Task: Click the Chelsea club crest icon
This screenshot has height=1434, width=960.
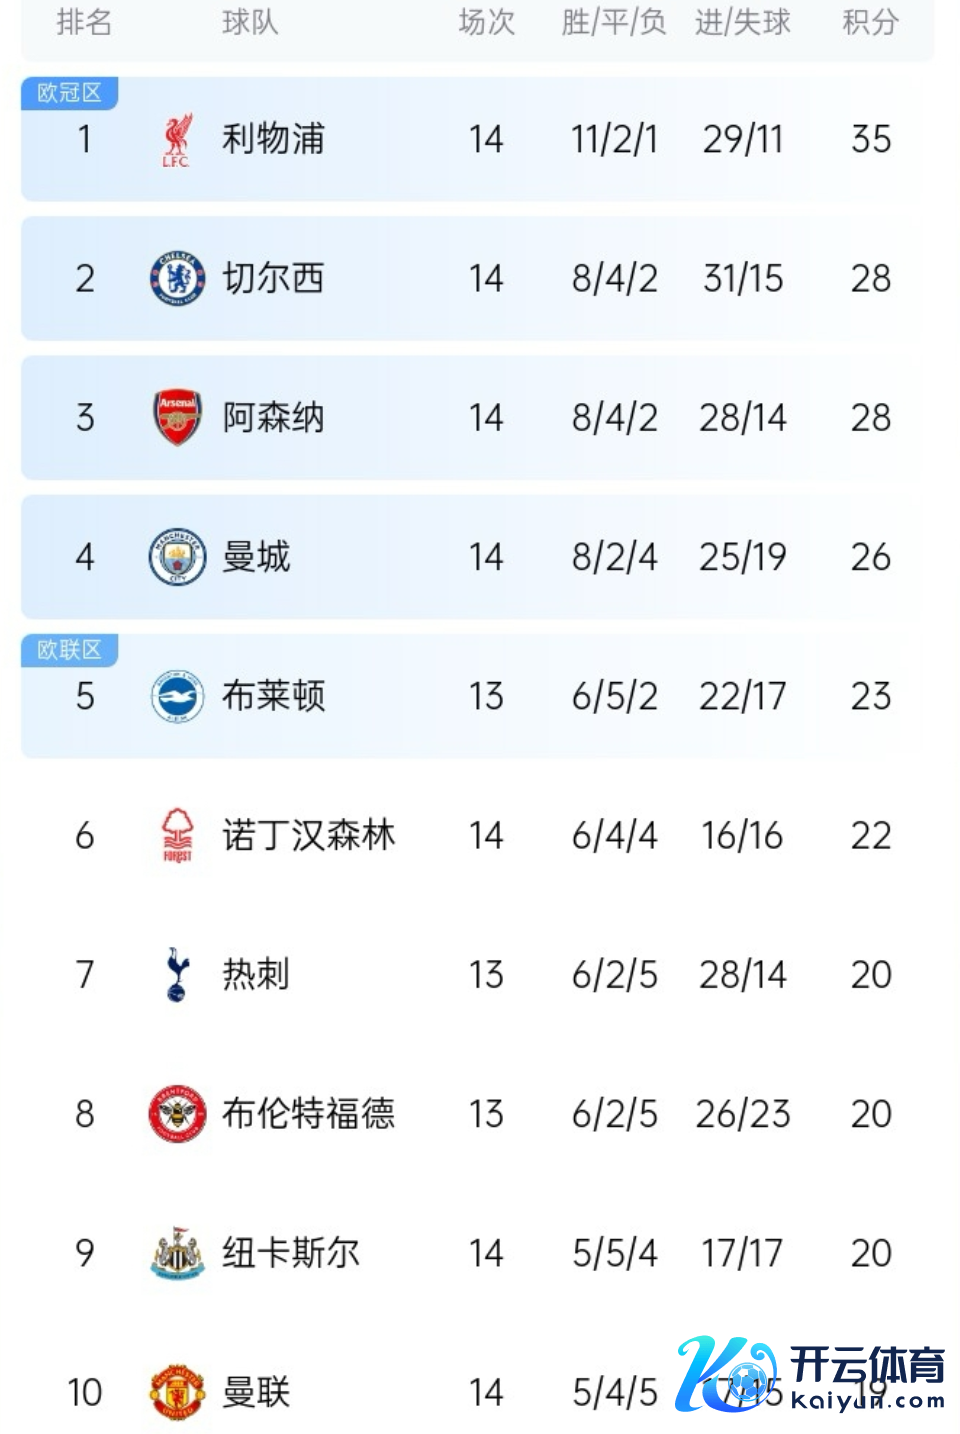Action: (177, 278)
